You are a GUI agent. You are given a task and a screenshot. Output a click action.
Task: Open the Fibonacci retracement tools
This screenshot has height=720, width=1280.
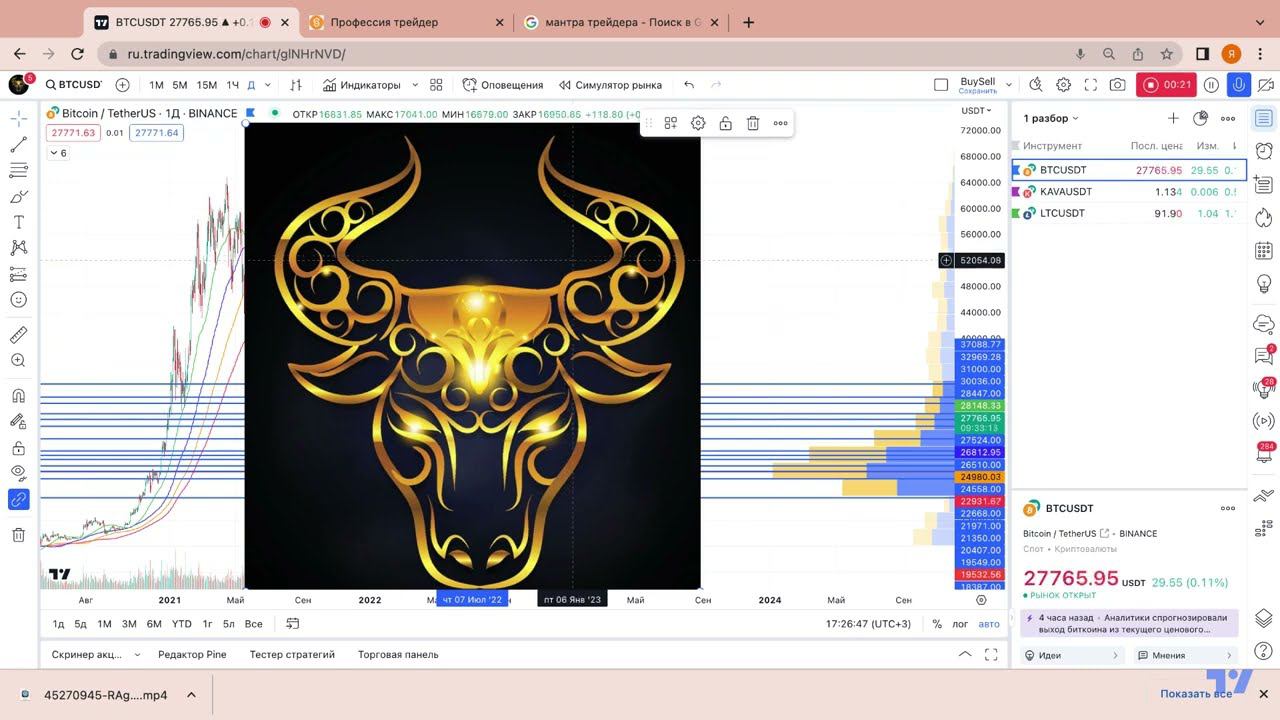click(18, 170)
